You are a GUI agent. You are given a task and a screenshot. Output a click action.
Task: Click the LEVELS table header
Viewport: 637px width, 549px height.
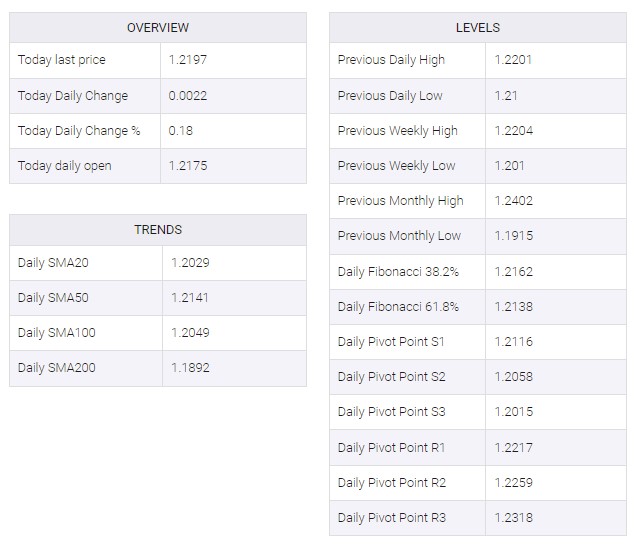478,28
